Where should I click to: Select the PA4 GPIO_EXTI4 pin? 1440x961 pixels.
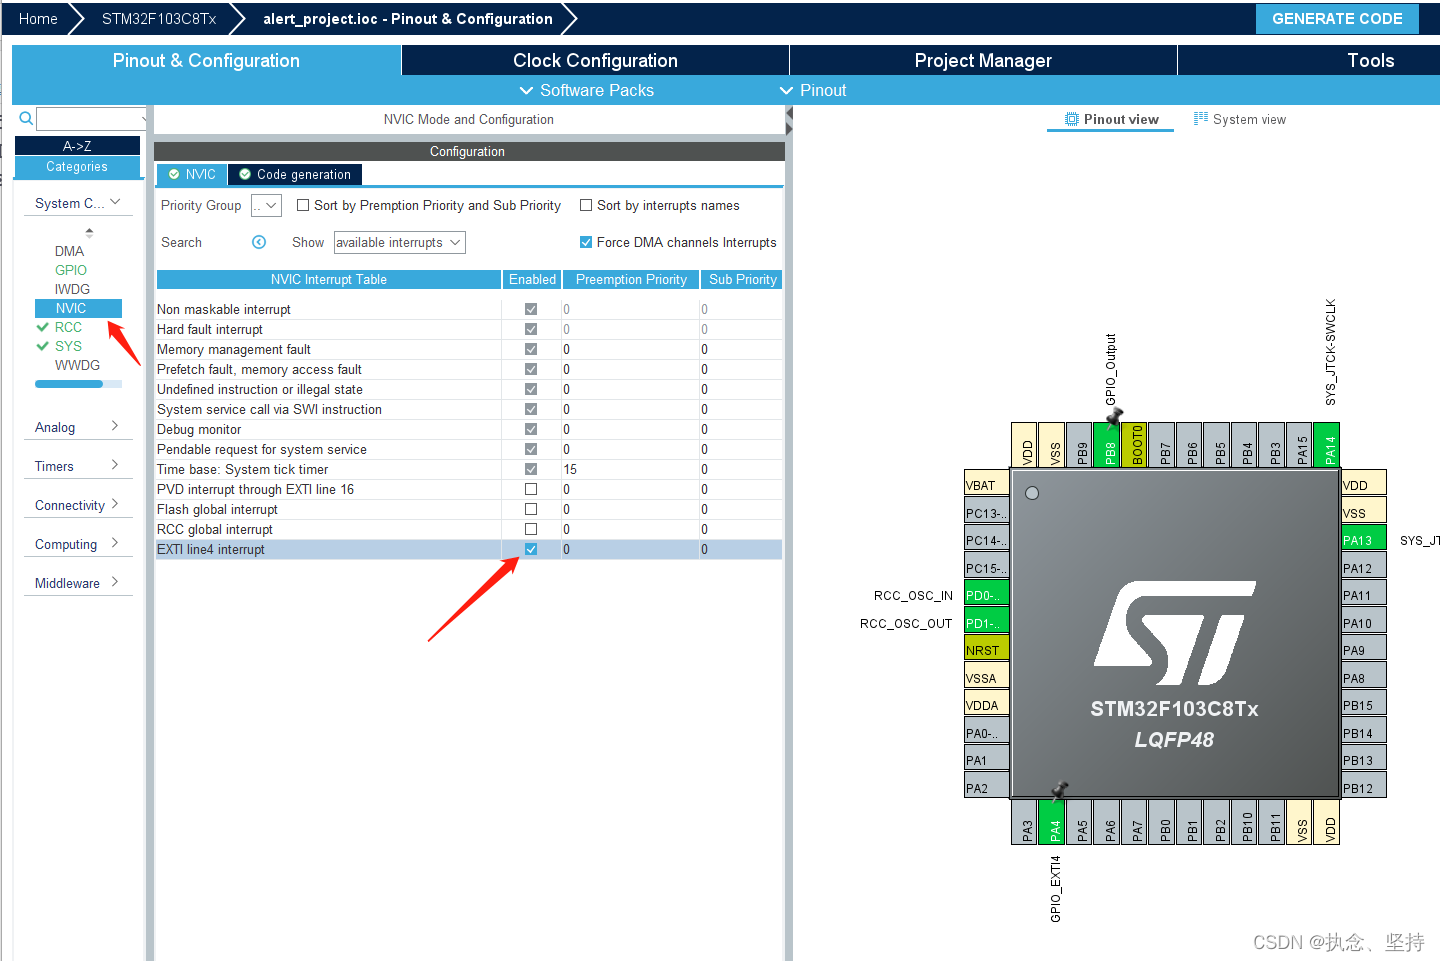(x=1054, y=821)
